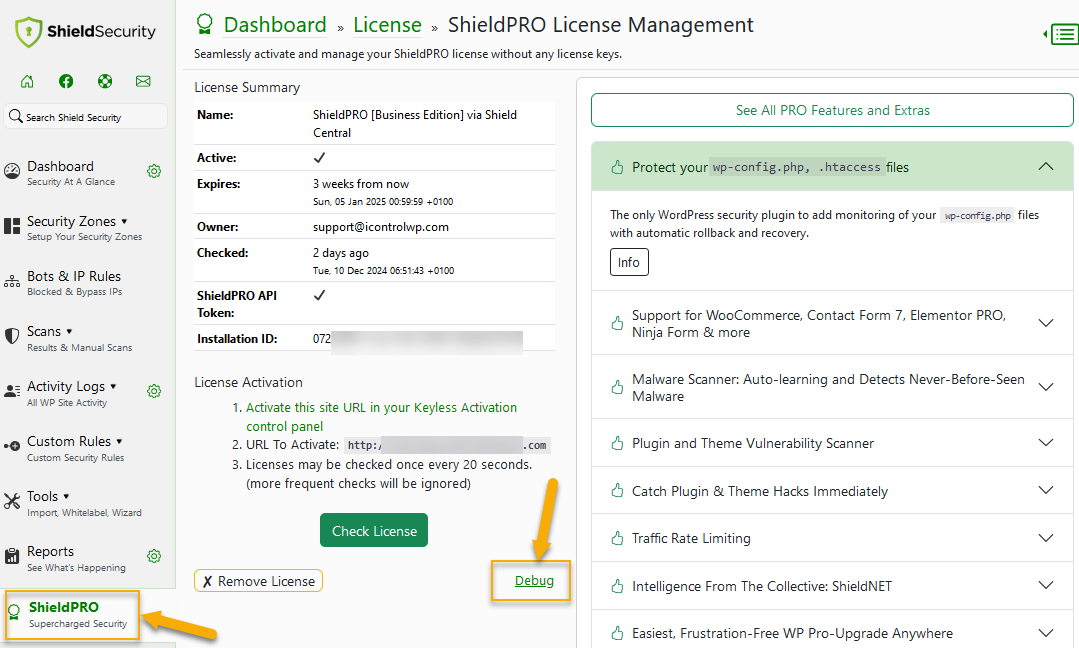Click the search magnifier icon

(15, 116)
